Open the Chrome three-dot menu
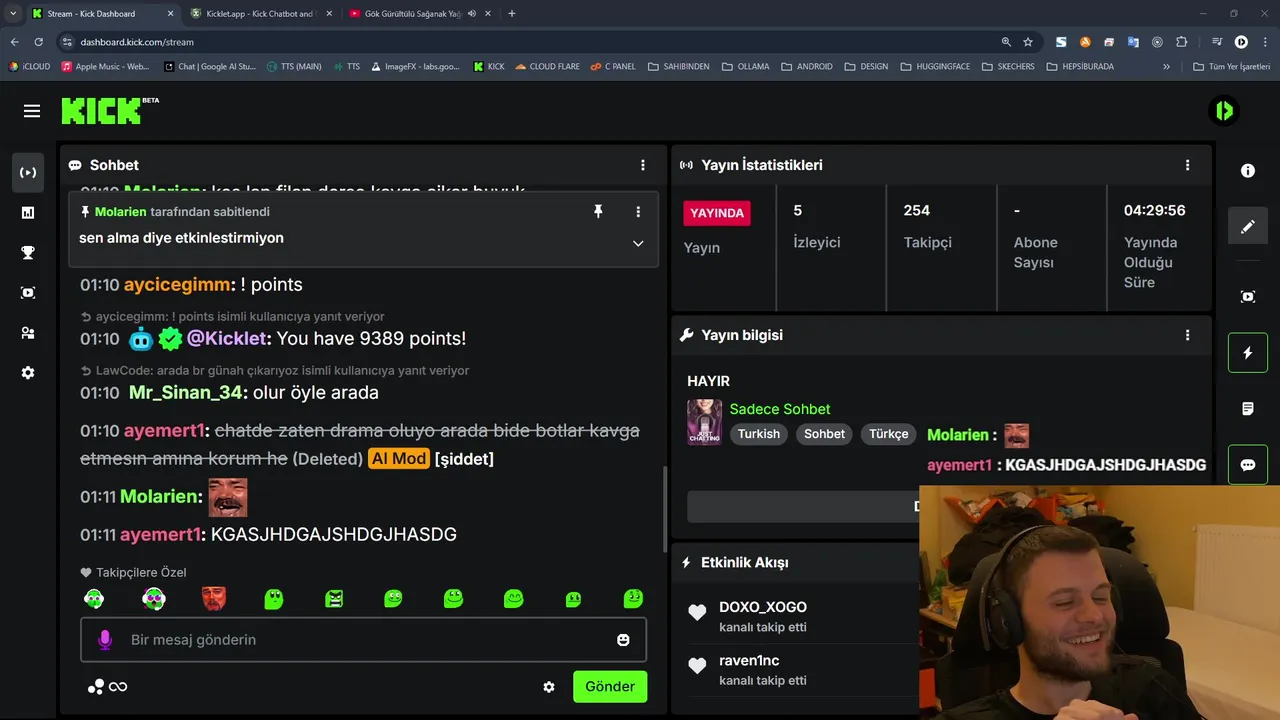The image size is (1280, 720). click(x=1265, y=42)
